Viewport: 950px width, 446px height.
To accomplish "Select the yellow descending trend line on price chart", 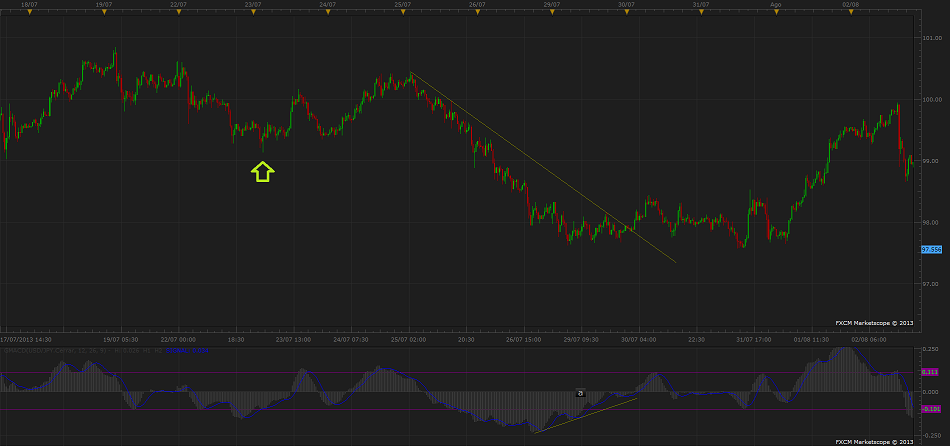I will (540, 165).
